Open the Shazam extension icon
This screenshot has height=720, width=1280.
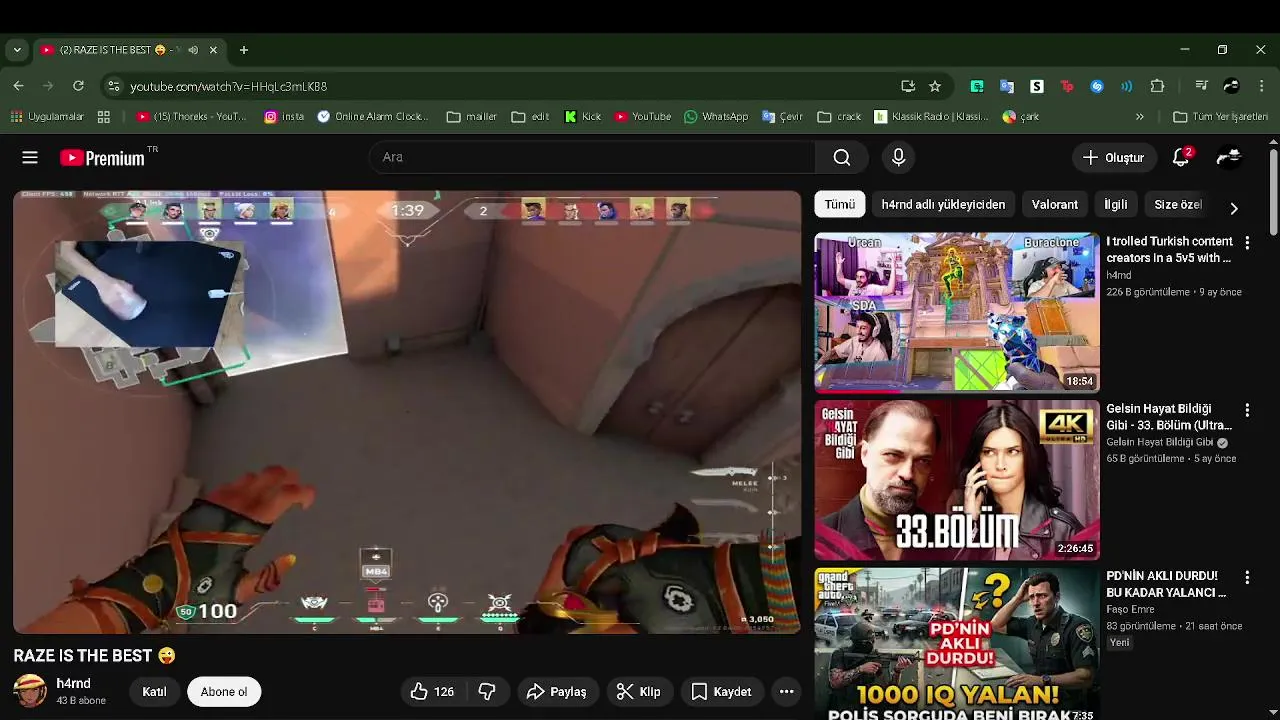(1097, 86)
